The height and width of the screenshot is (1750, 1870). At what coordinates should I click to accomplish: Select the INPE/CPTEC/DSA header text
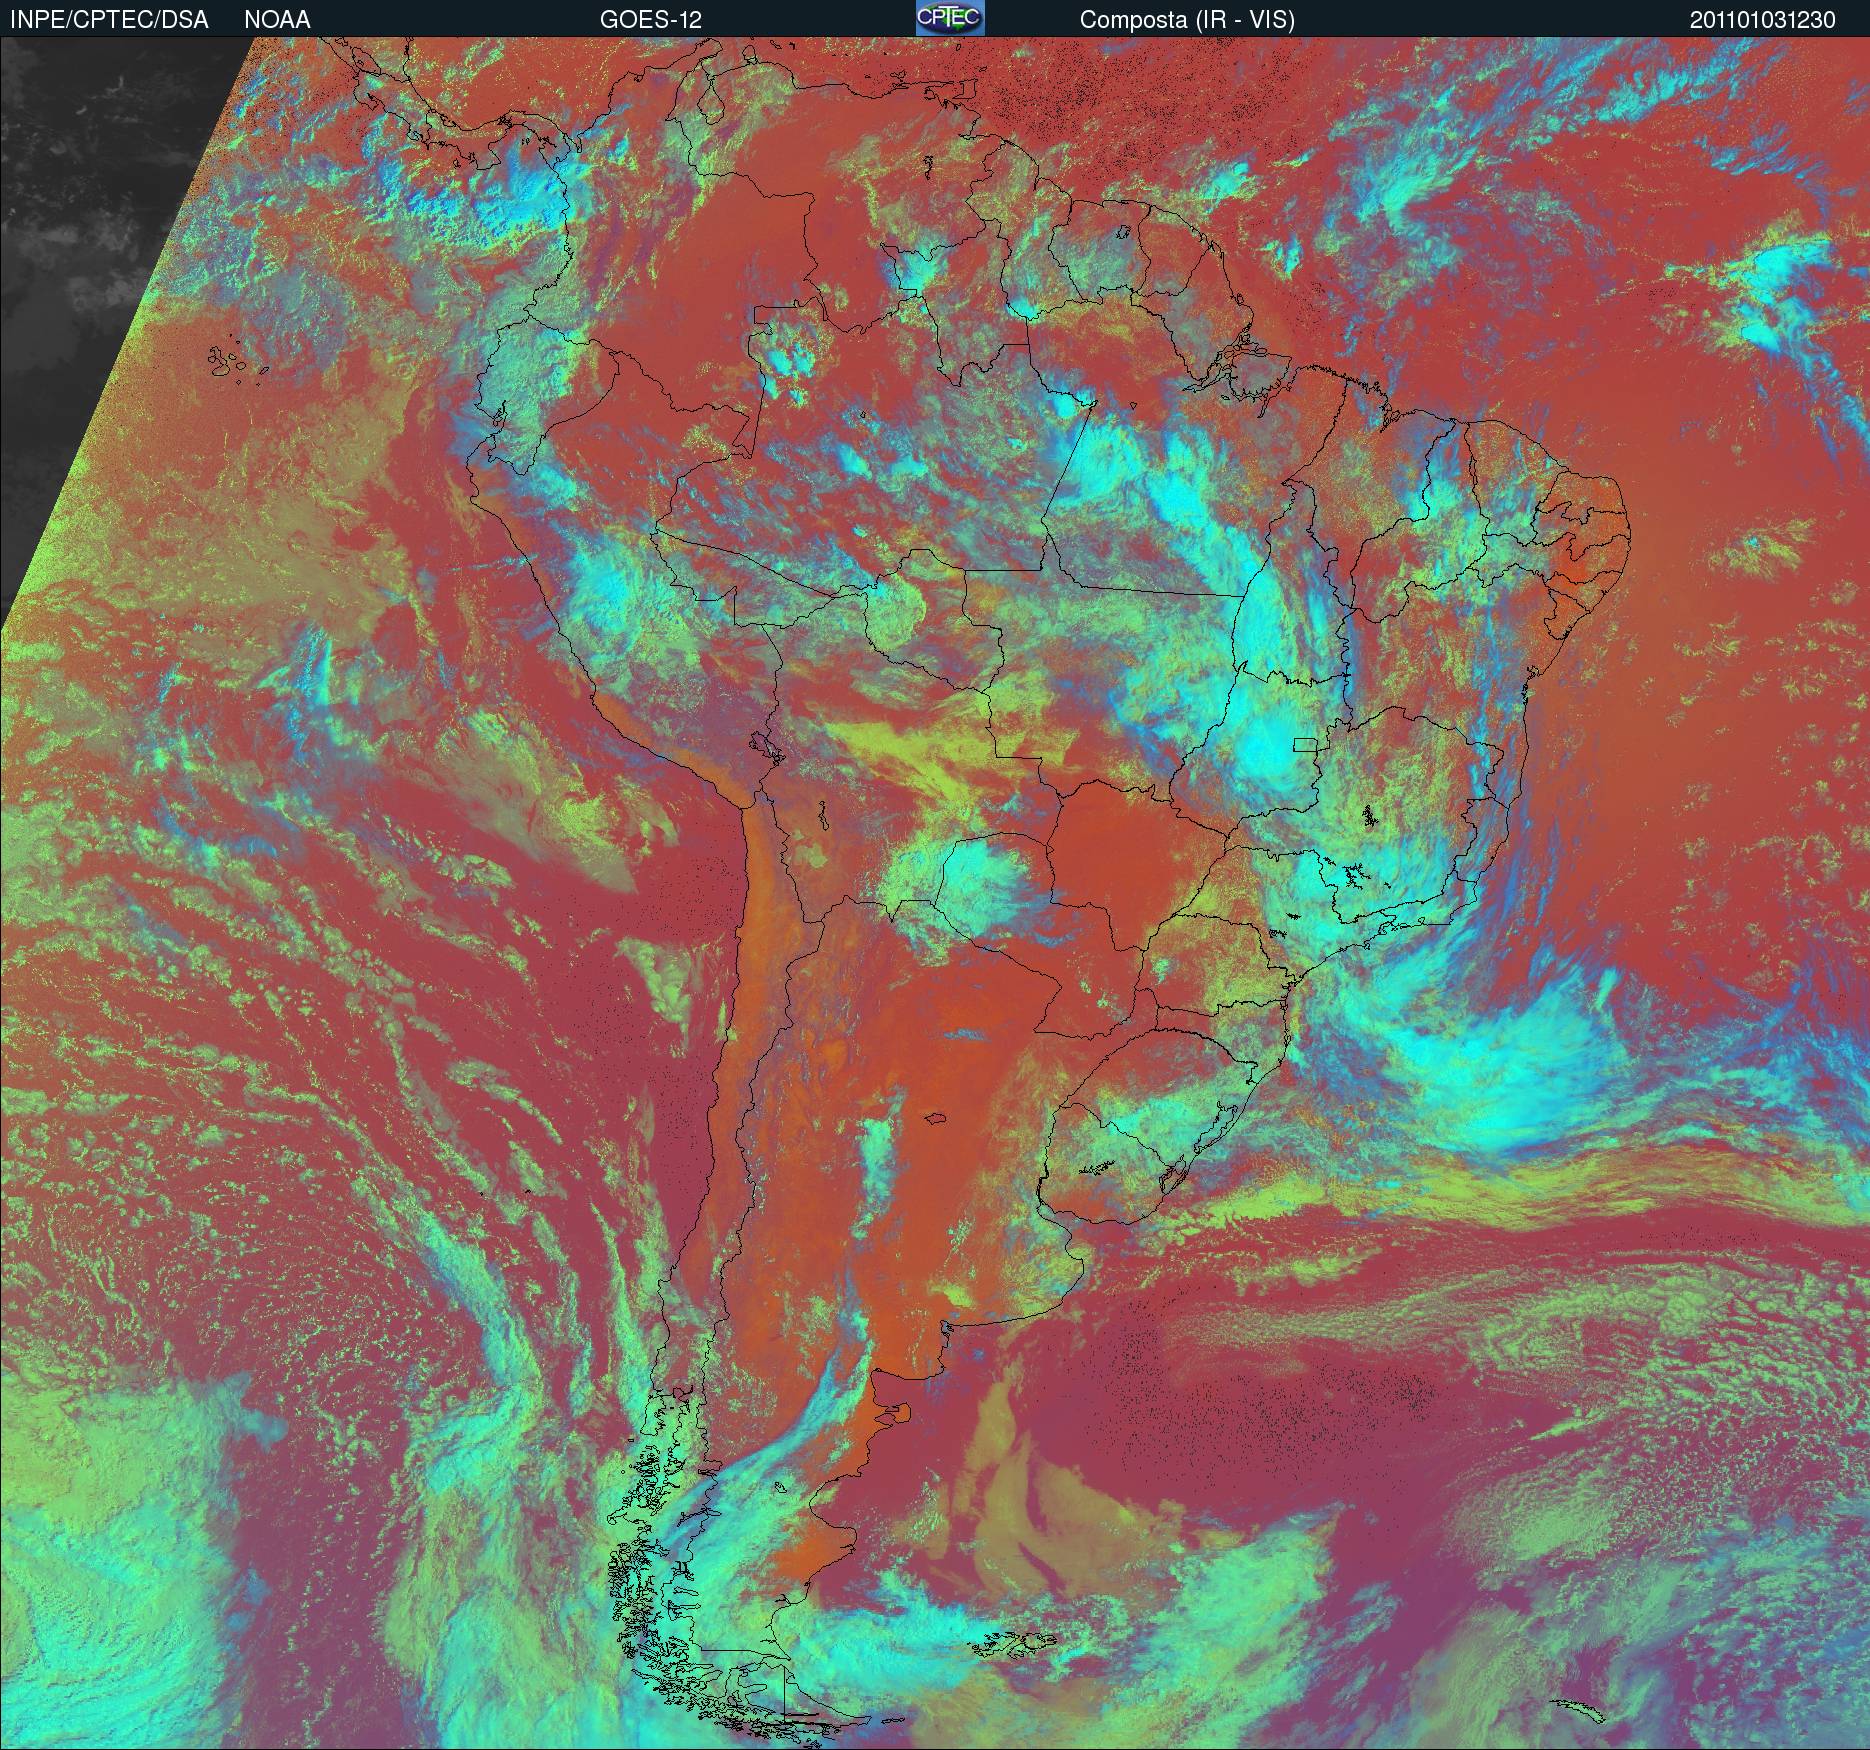pos(109,20)
